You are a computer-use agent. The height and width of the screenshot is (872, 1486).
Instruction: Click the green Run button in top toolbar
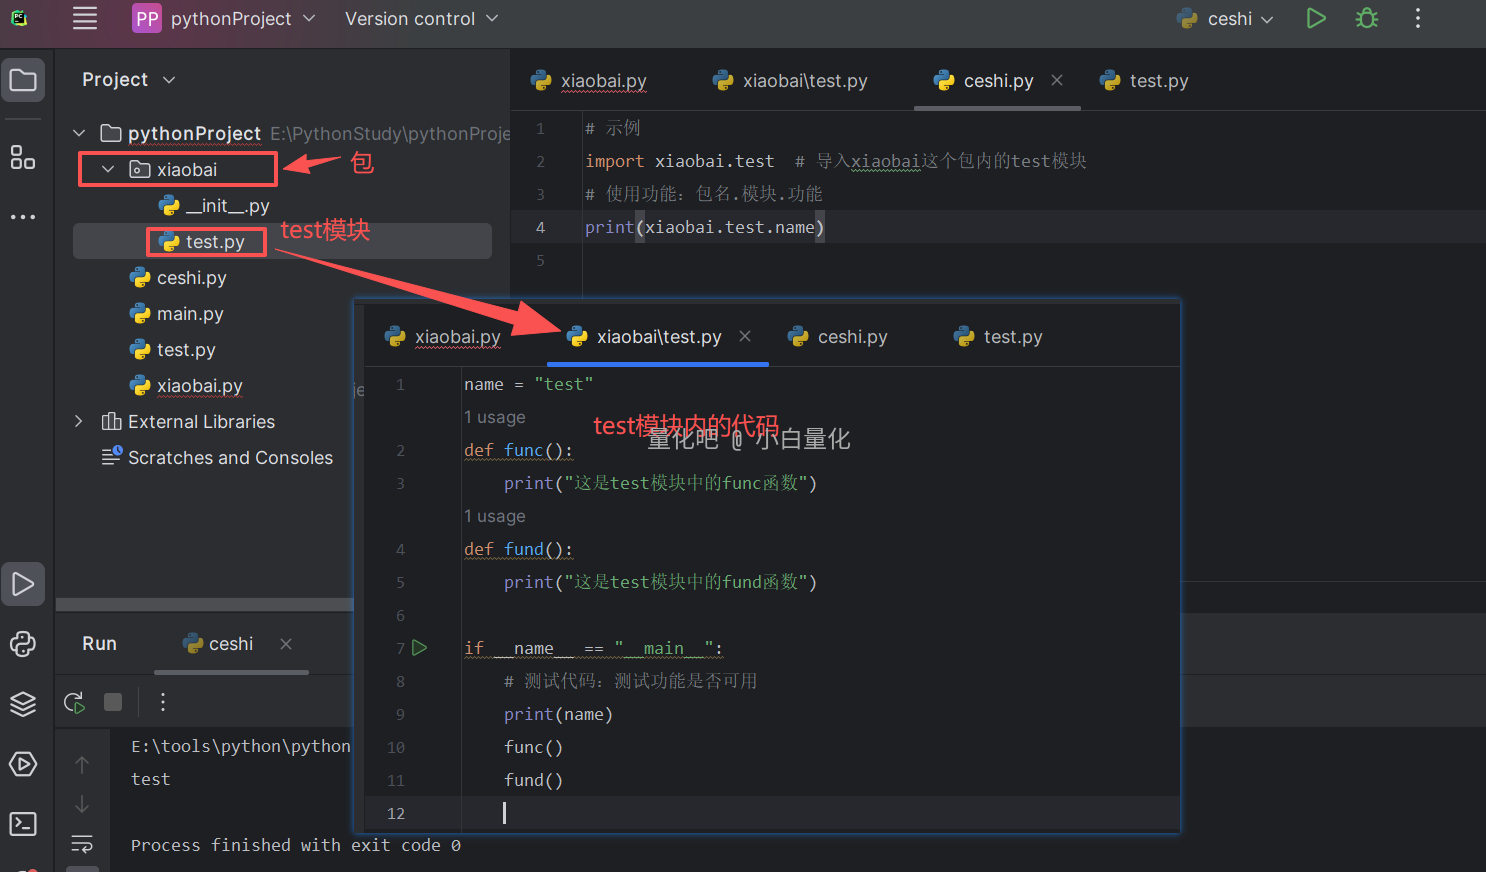click(x=1316, y=19)
